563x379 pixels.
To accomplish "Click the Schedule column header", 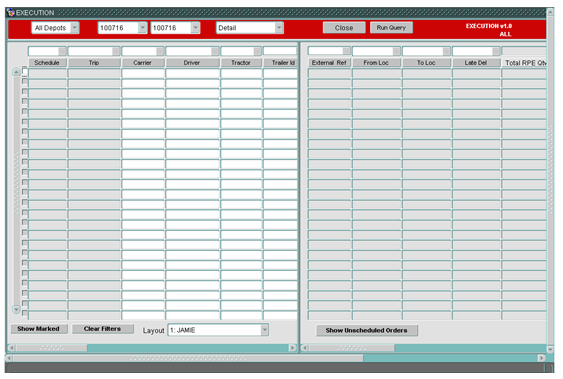I will (47, 62).
